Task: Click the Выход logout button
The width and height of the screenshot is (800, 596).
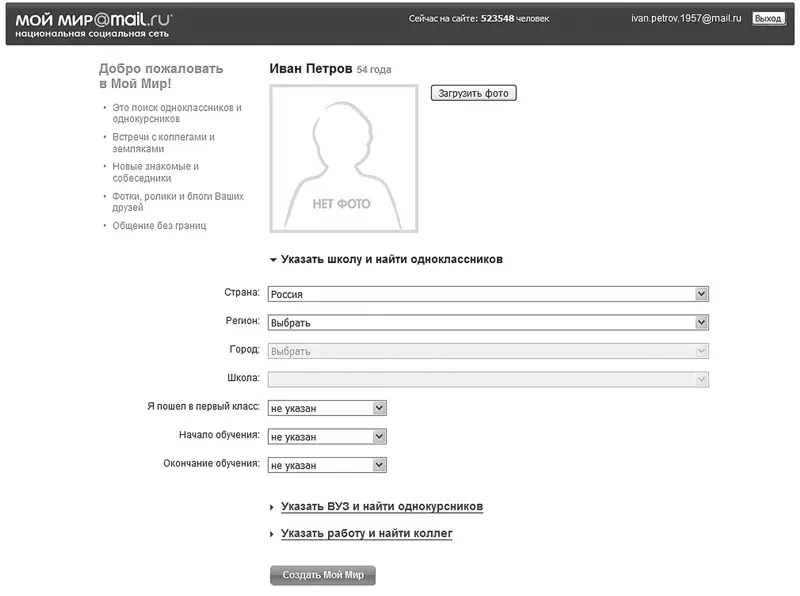Action: click(768, 19)
